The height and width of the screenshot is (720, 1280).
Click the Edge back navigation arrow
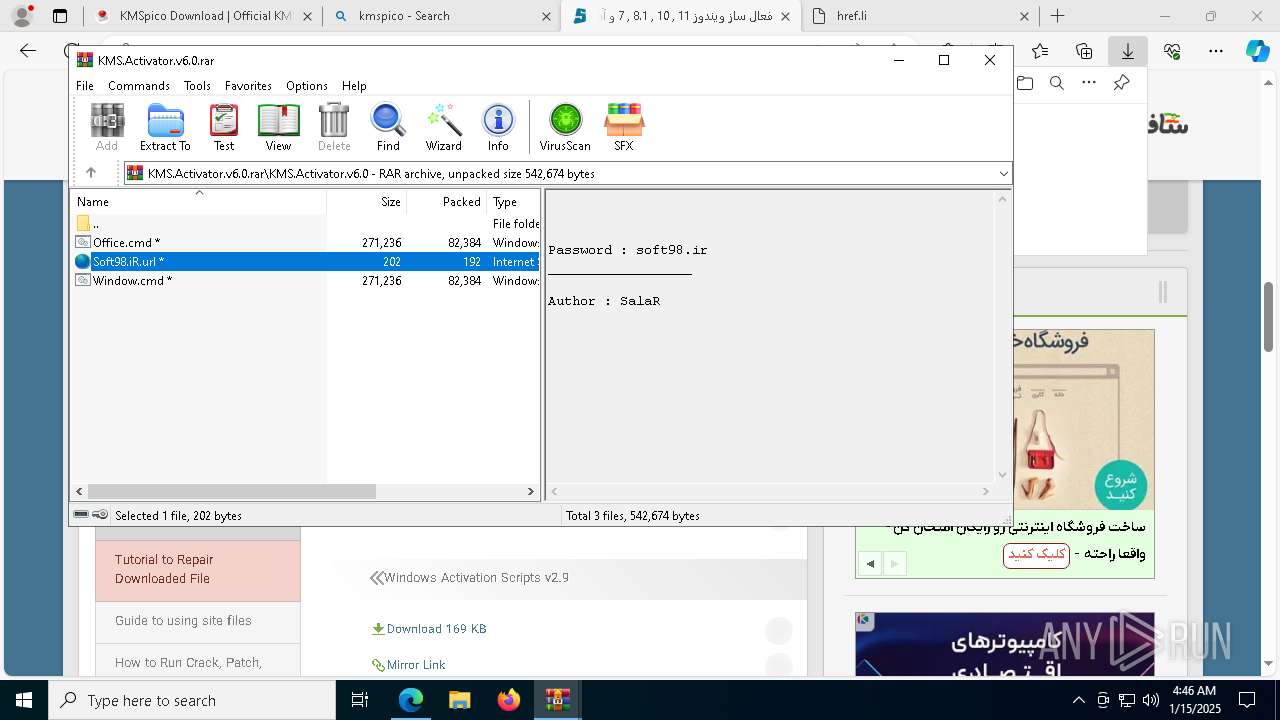pos(28,51)
